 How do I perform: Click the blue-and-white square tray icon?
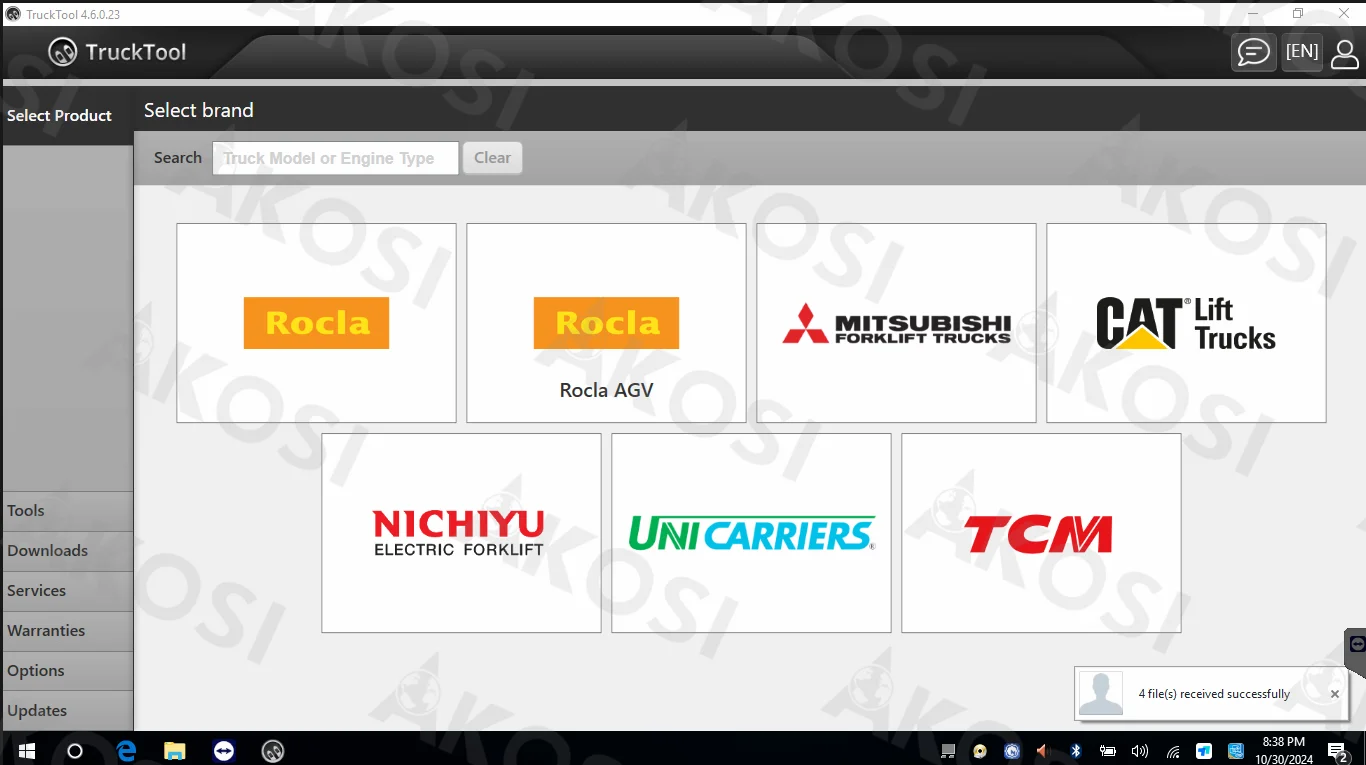tap(1204, 751)
